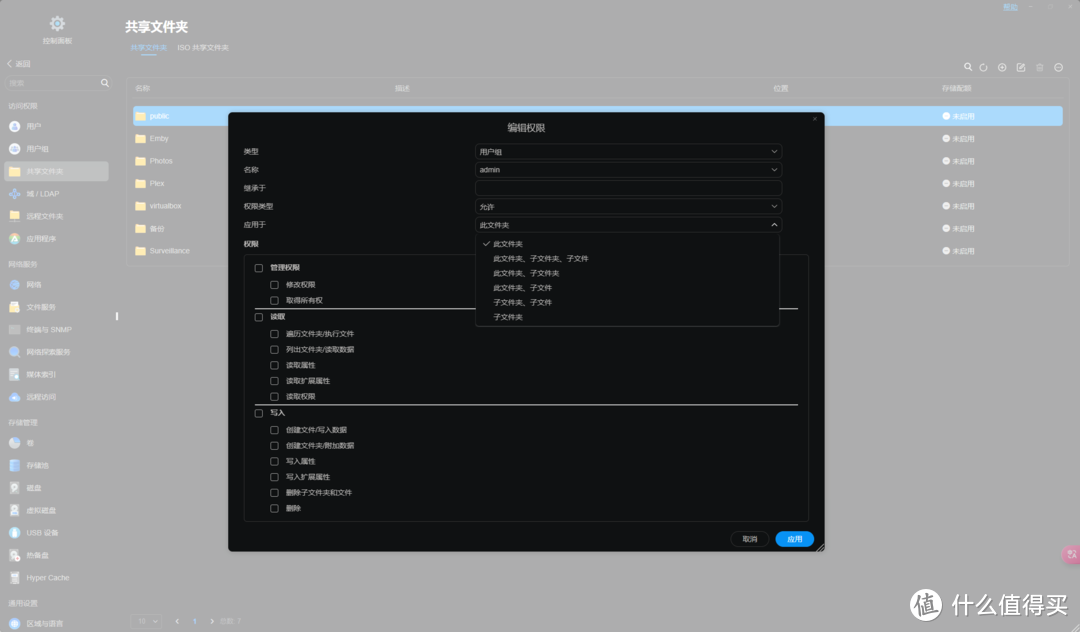Open the search icon in shared folder toolbar
Image resolution: width=1080 pixels, height=632 pixels.
click(x=968, y=67)
